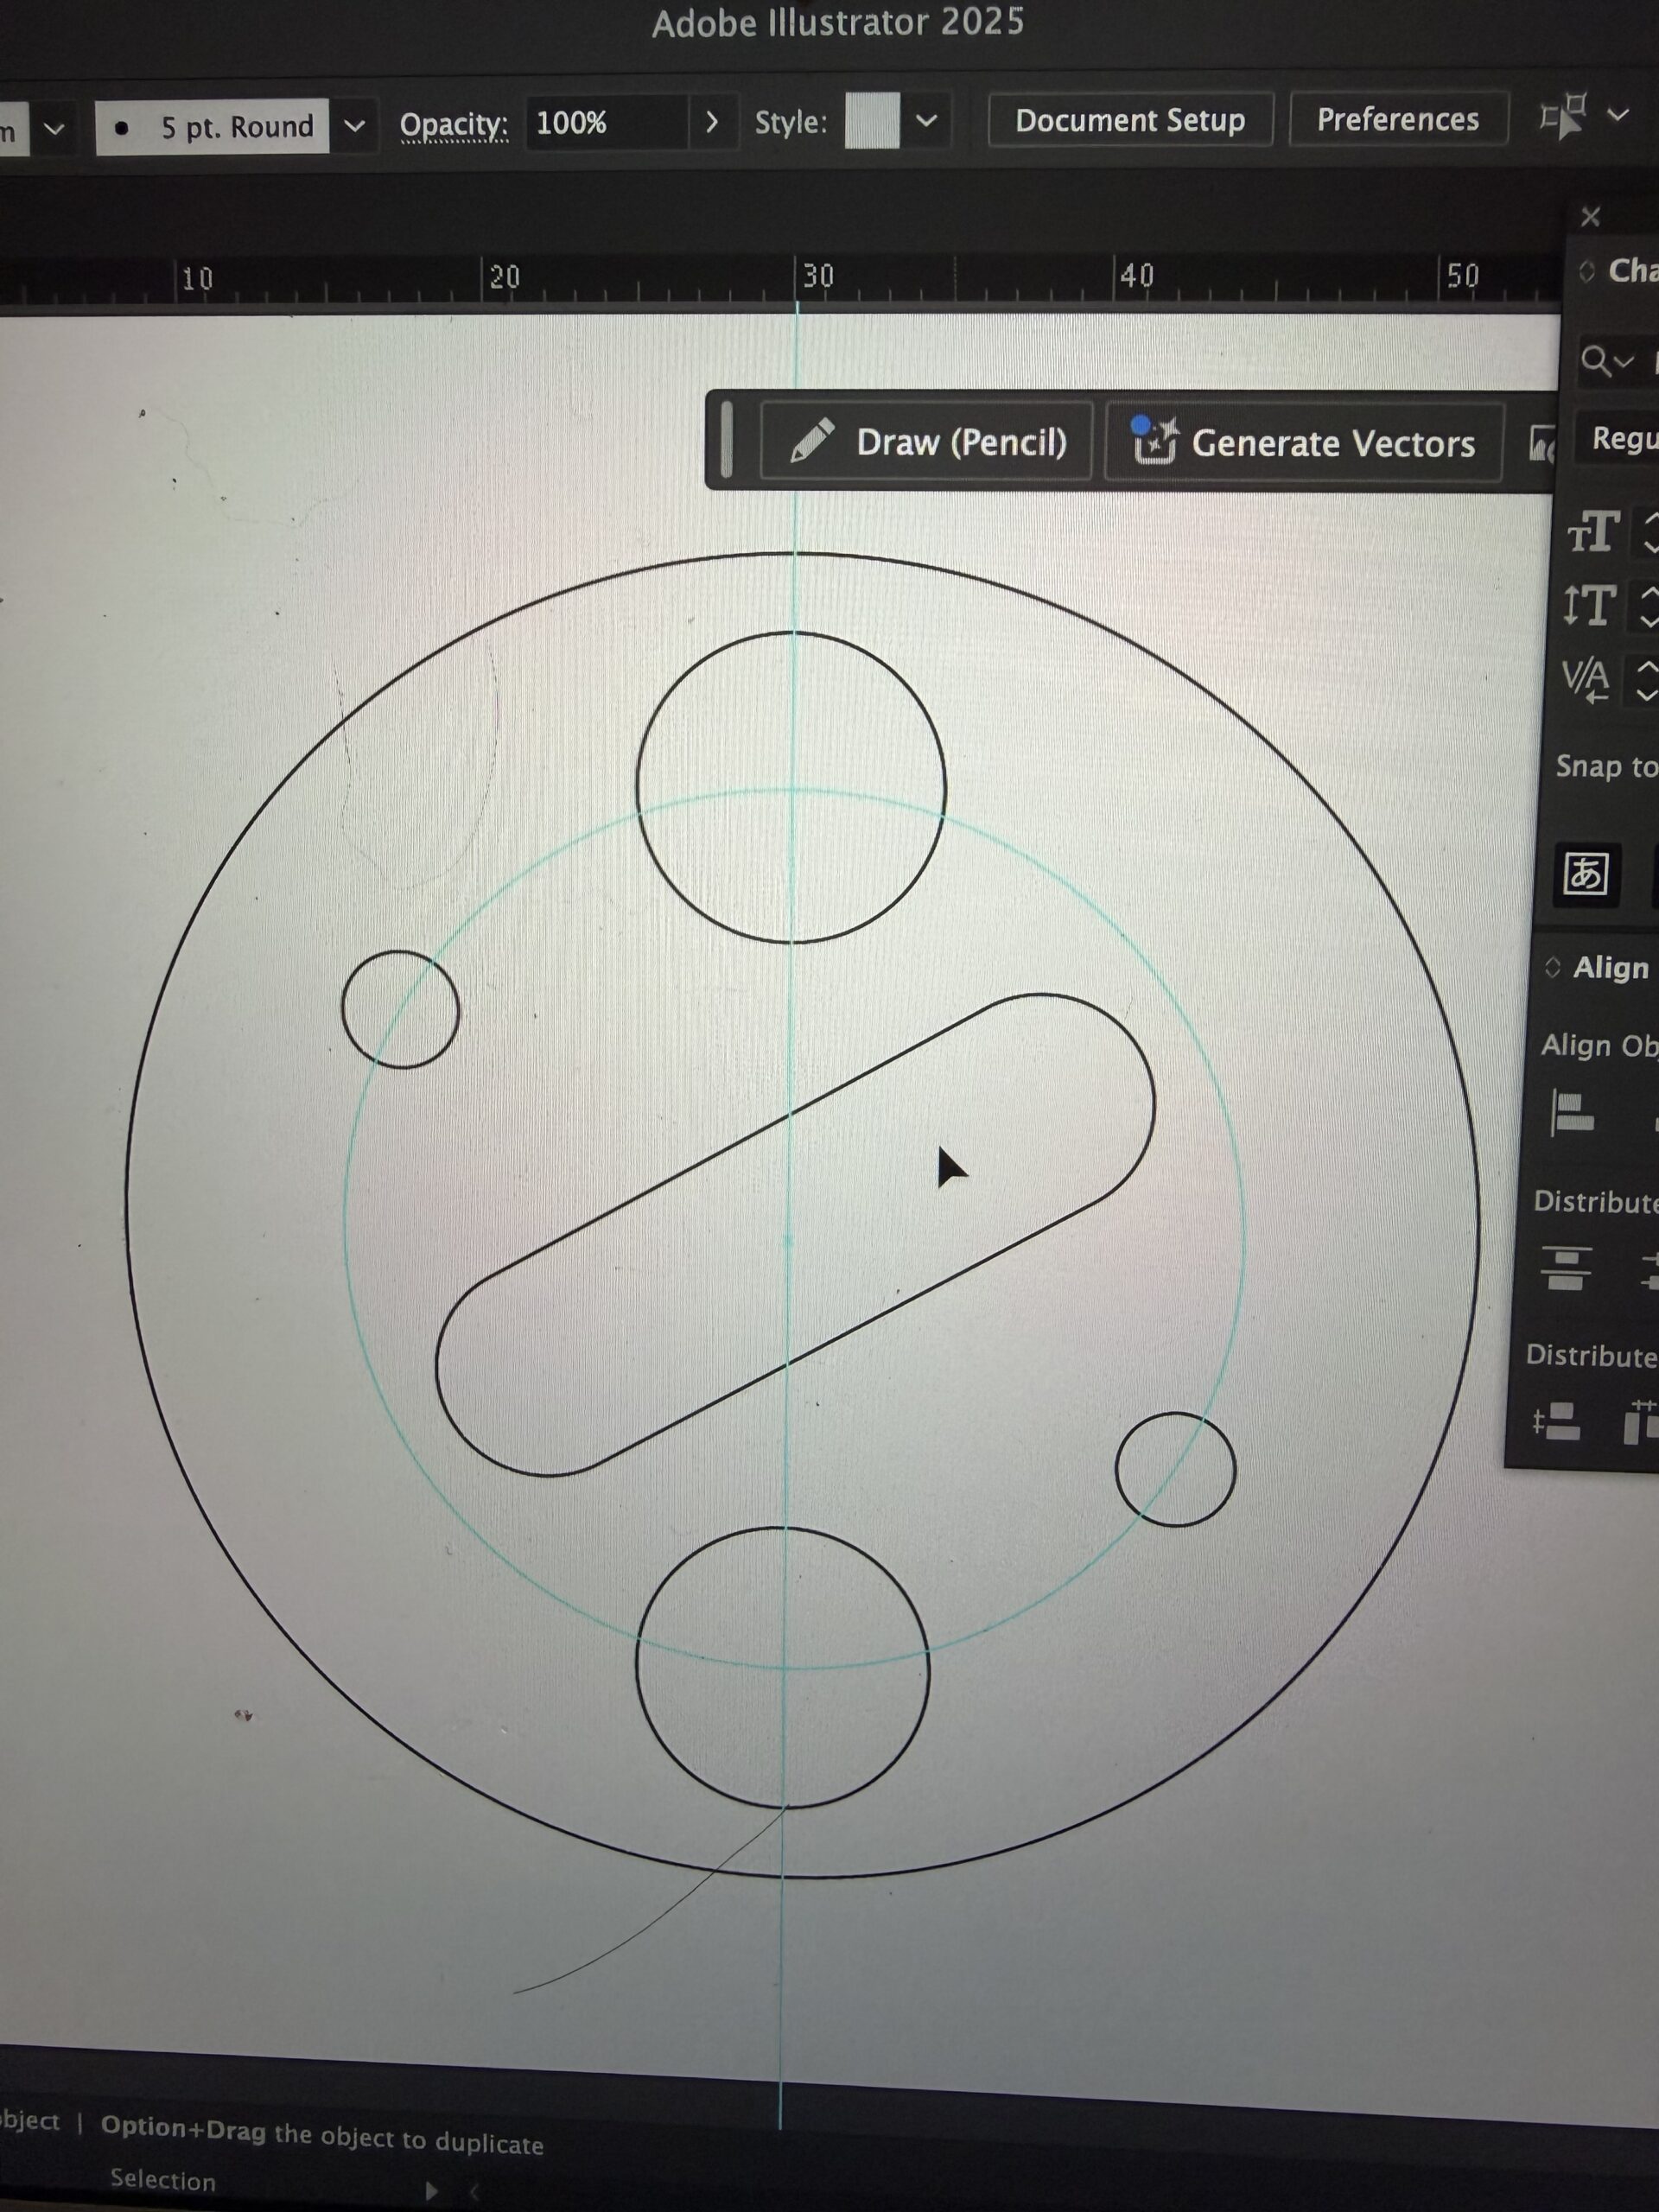Image resolution: width=1659 pixels, height=2212 pixels.
Task: Expand the Opacity slider arrow
Action: (x=711, y=123)
